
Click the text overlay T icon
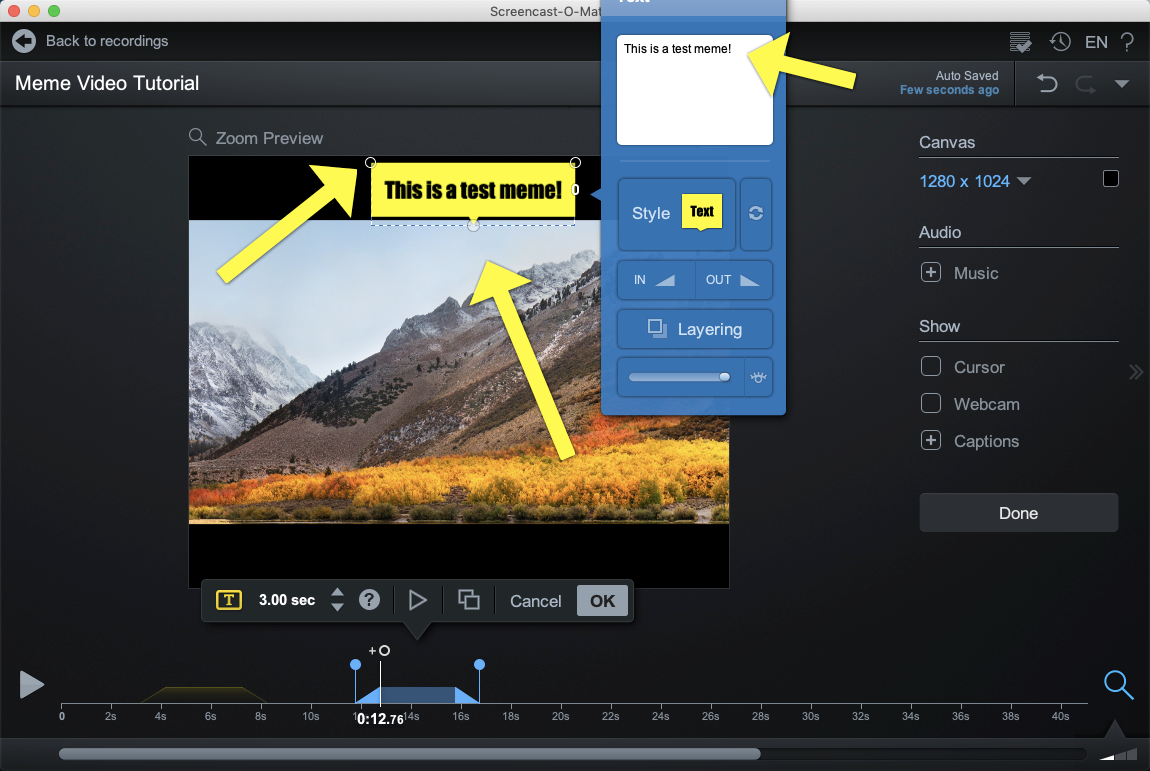pos(229,600)
